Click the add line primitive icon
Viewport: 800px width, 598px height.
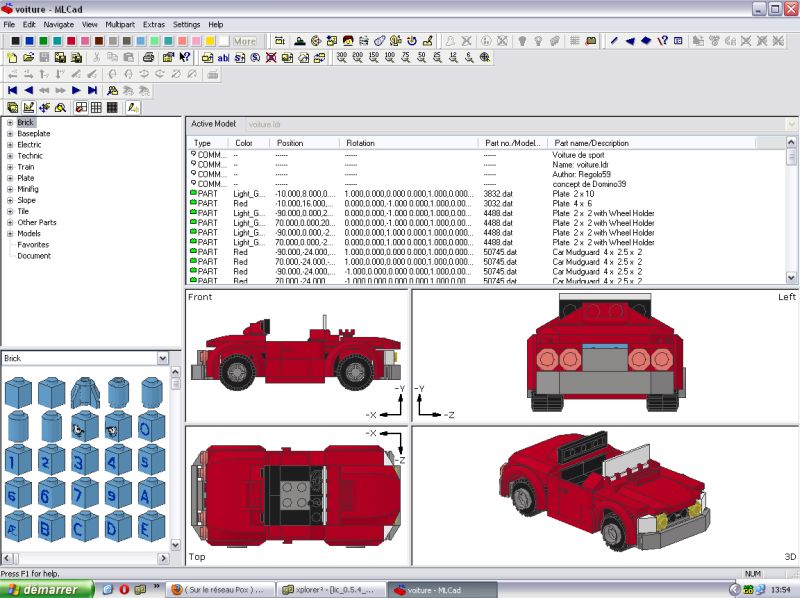(614, 41)
